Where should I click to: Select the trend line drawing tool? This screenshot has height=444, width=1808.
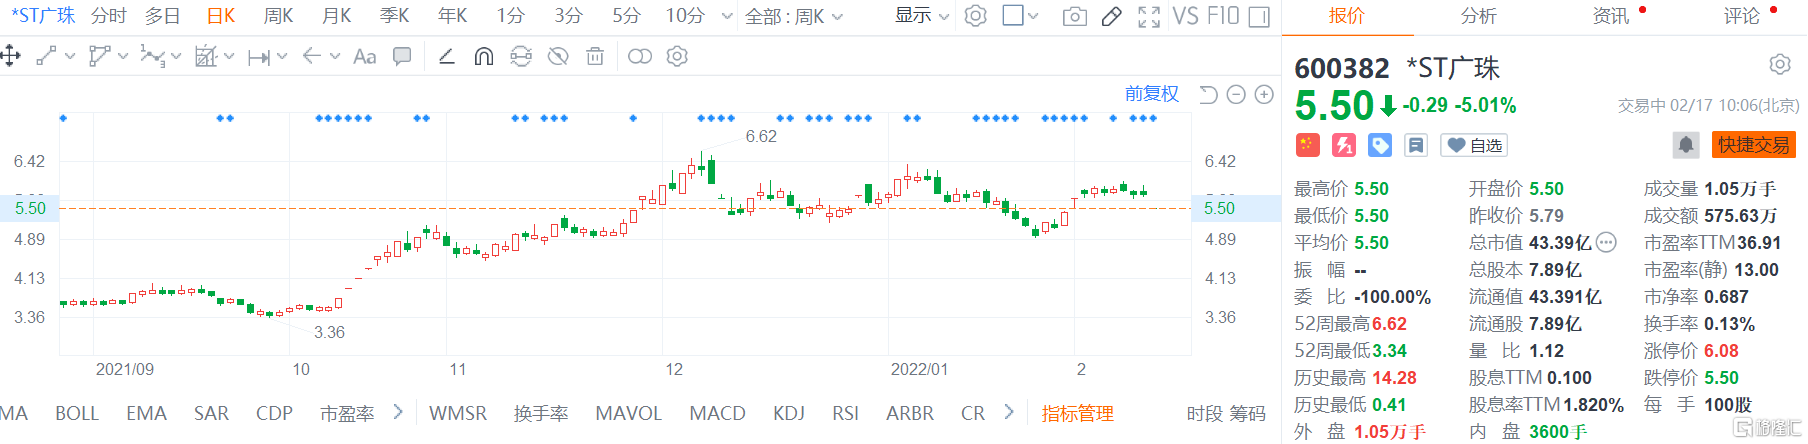[46, 56]
